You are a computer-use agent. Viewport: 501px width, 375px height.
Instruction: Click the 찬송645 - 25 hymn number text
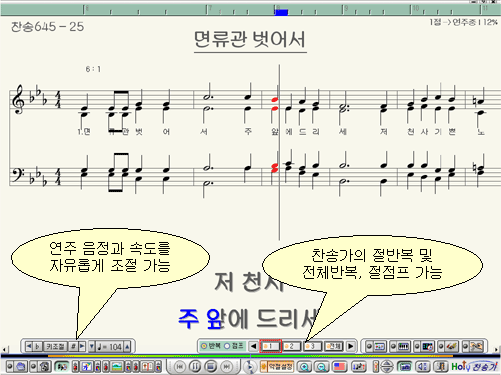point(48,27)
